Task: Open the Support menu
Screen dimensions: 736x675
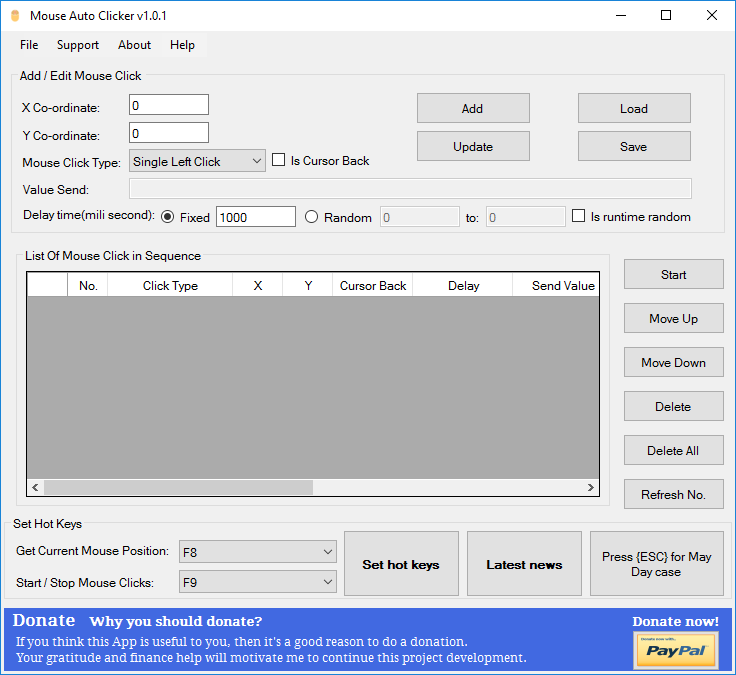Action: 78,45
